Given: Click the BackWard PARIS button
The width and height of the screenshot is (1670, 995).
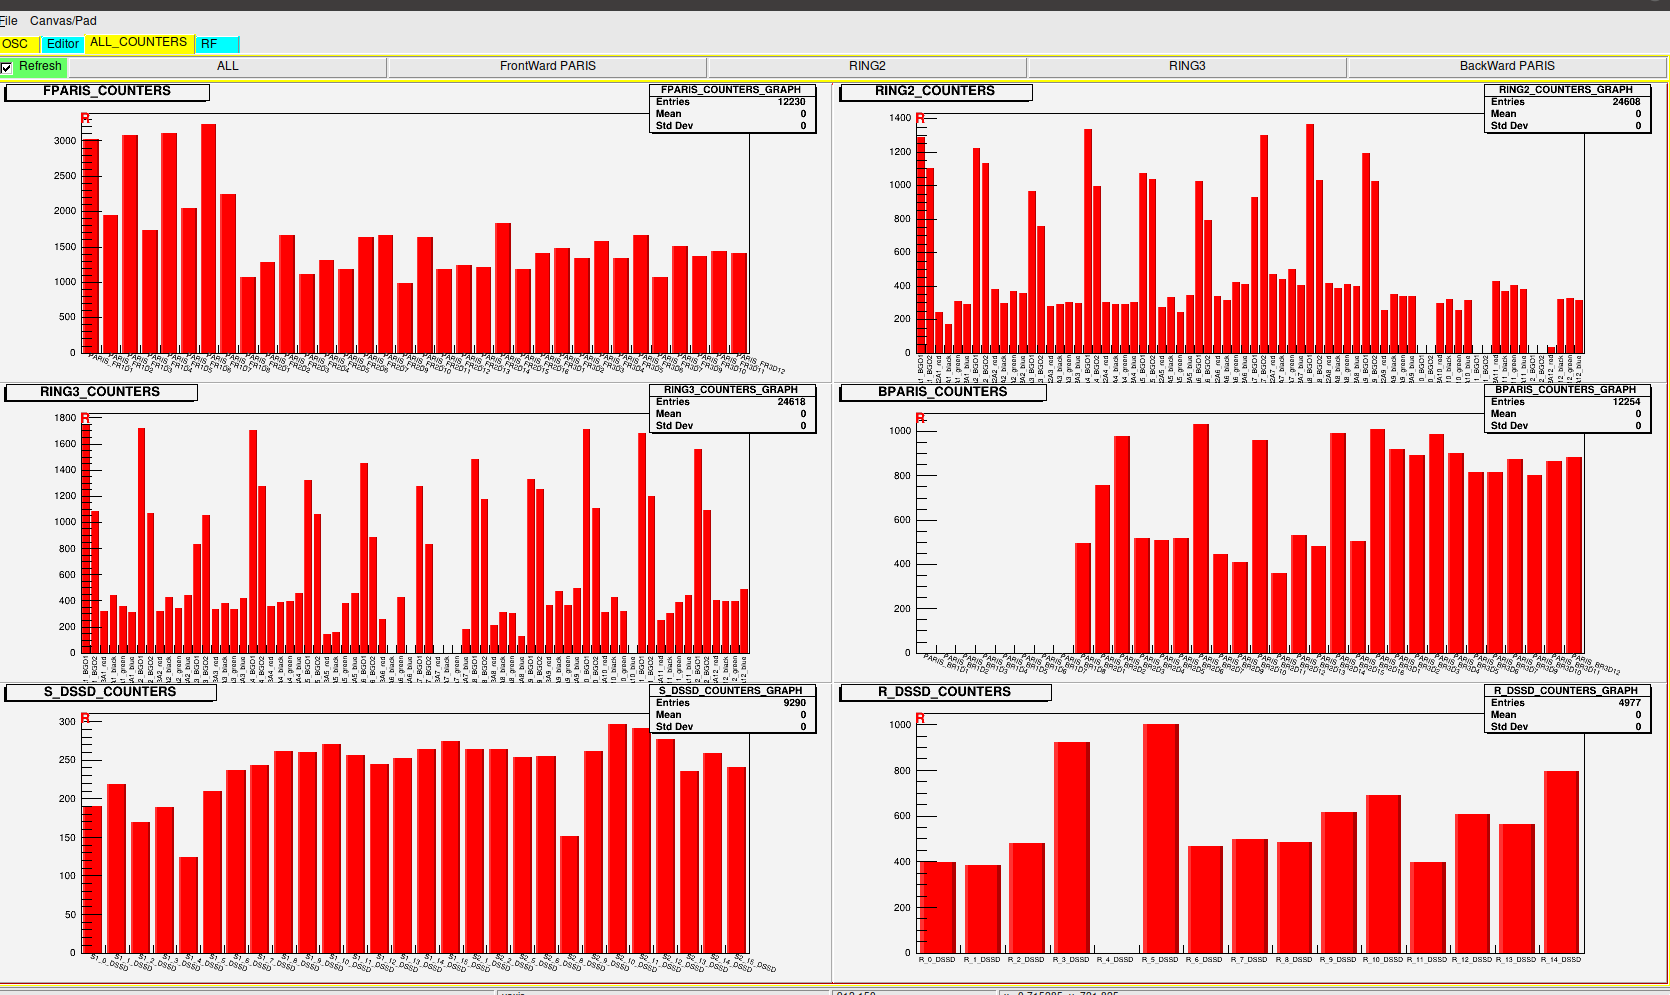Looking at the screenshot, I should click(1506, 66).
